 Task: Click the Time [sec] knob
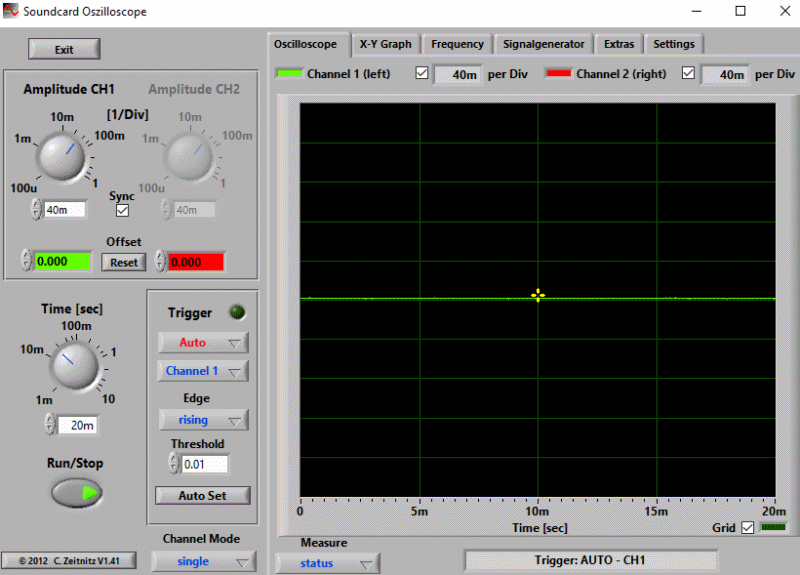(x=75, y=366)
